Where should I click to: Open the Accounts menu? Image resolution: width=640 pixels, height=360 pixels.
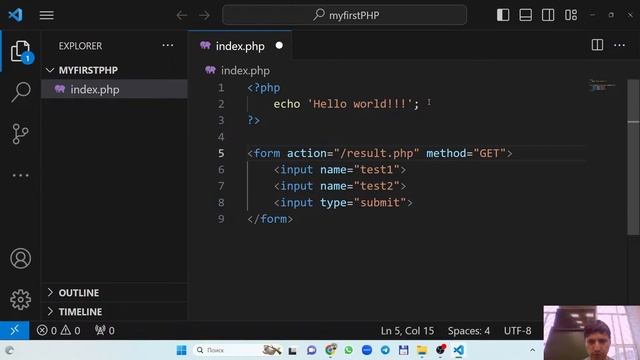tap(20, 258)
